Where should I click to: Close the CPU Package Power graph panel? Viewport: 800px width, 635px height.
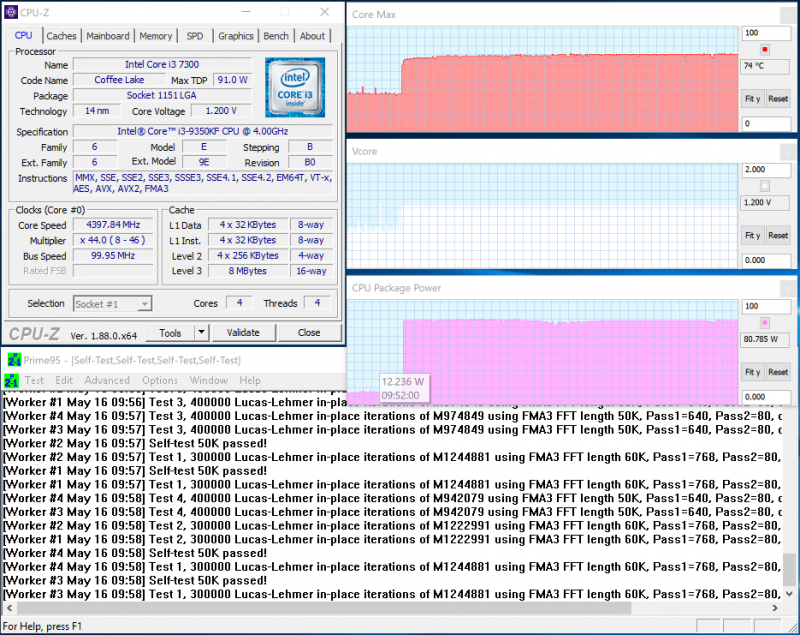click(788, 288)
